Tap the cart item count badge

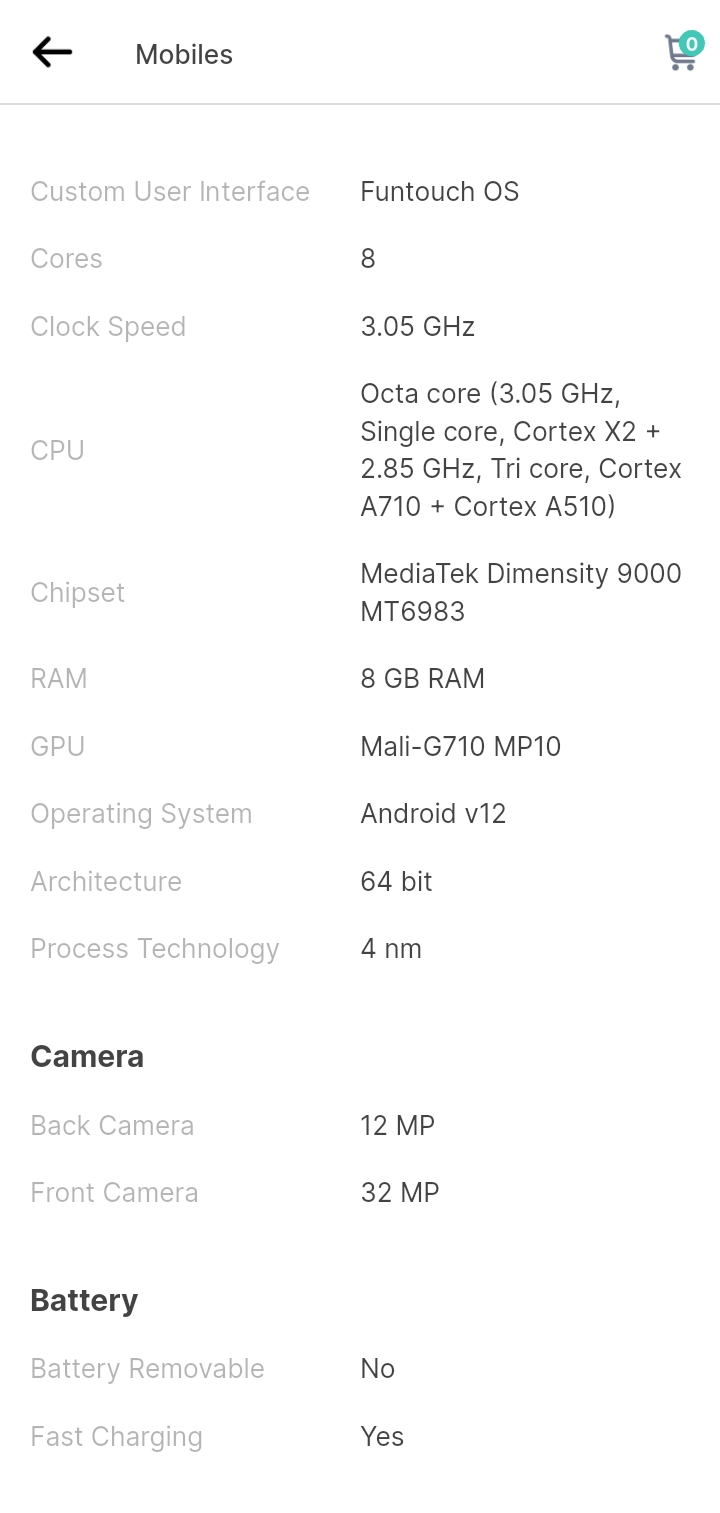[691, 43]
